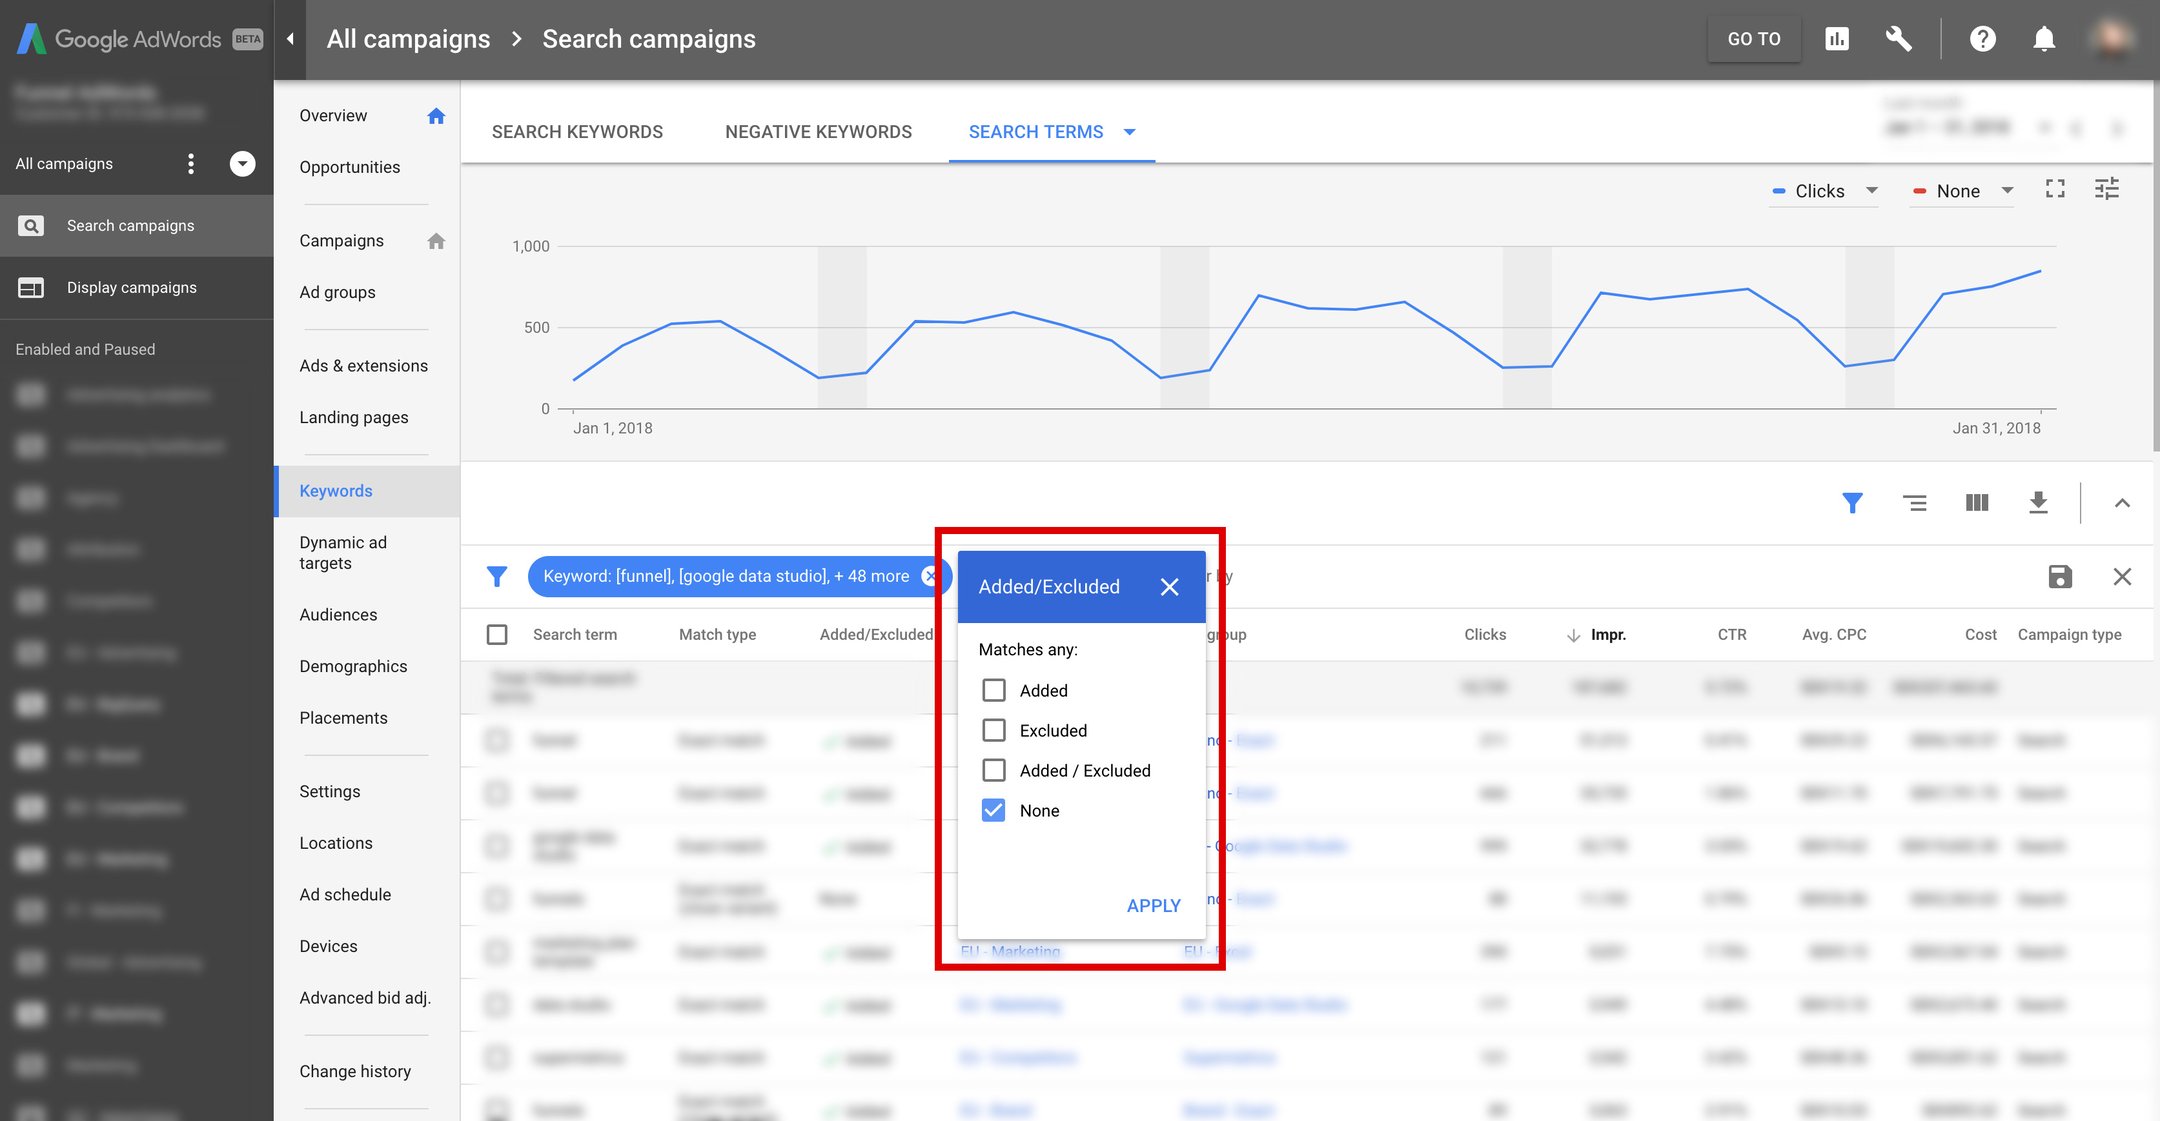The height and width of the screenshot is (1121, 2160).
Task: Switch to the Negative Keywords tab
Action: pyautogui.click(x=818, y=131)
